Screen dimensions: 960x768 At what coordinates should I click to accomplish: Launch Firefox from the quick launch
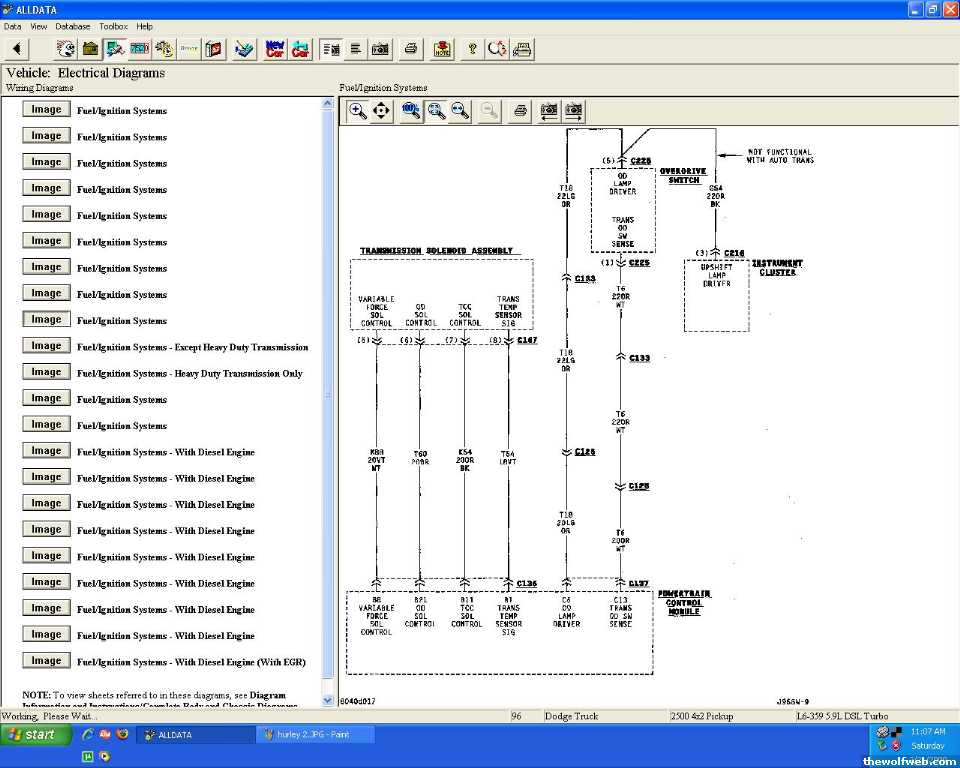122,734
